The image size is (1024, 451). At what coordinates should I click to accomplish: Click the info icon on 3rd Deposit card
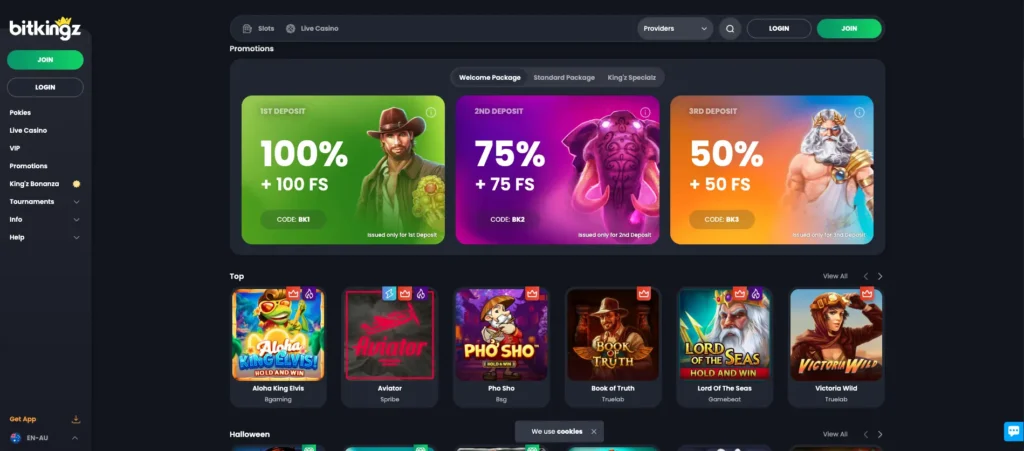(859, 112)
